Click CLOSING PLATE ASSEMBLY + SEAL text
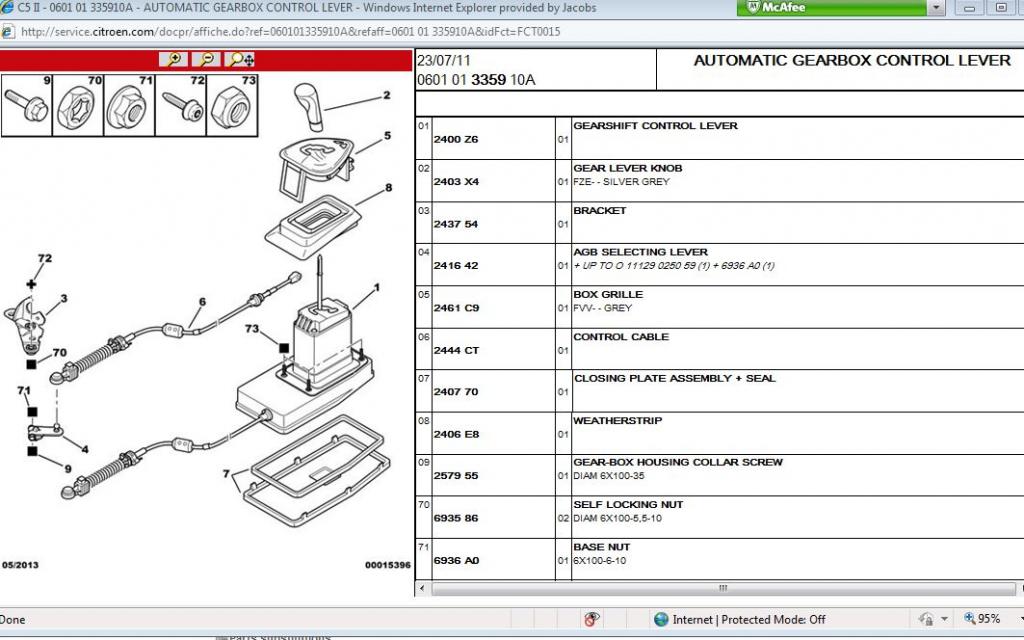 675,378
